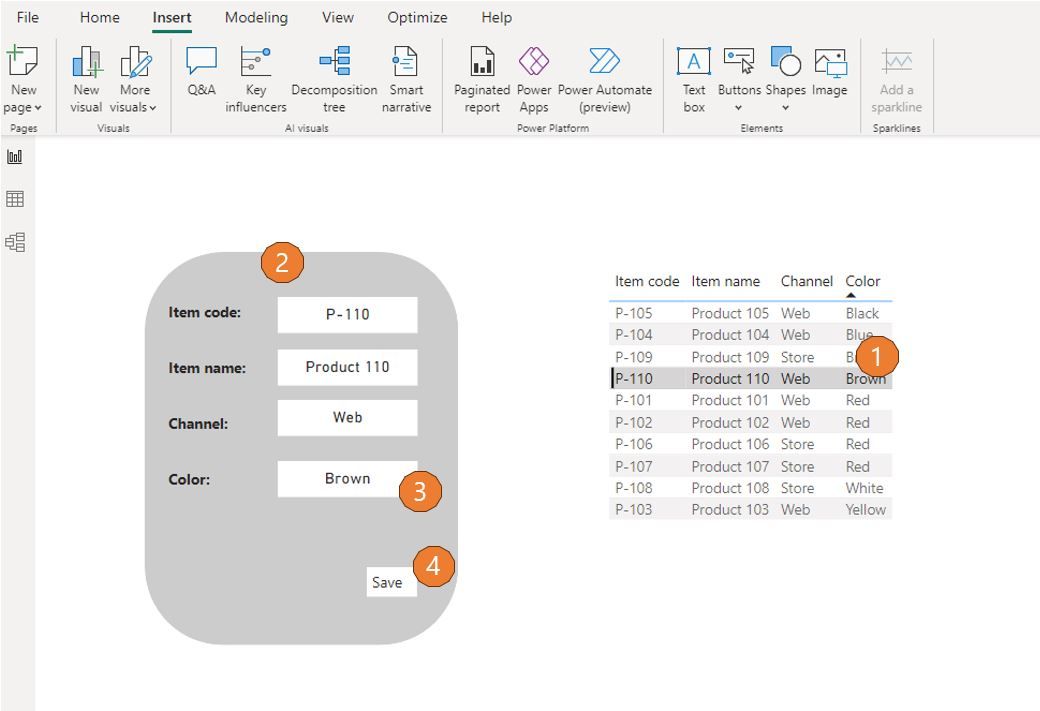The image size is (1040, 711).
Task: Select table row P-109
Action: 750,357
